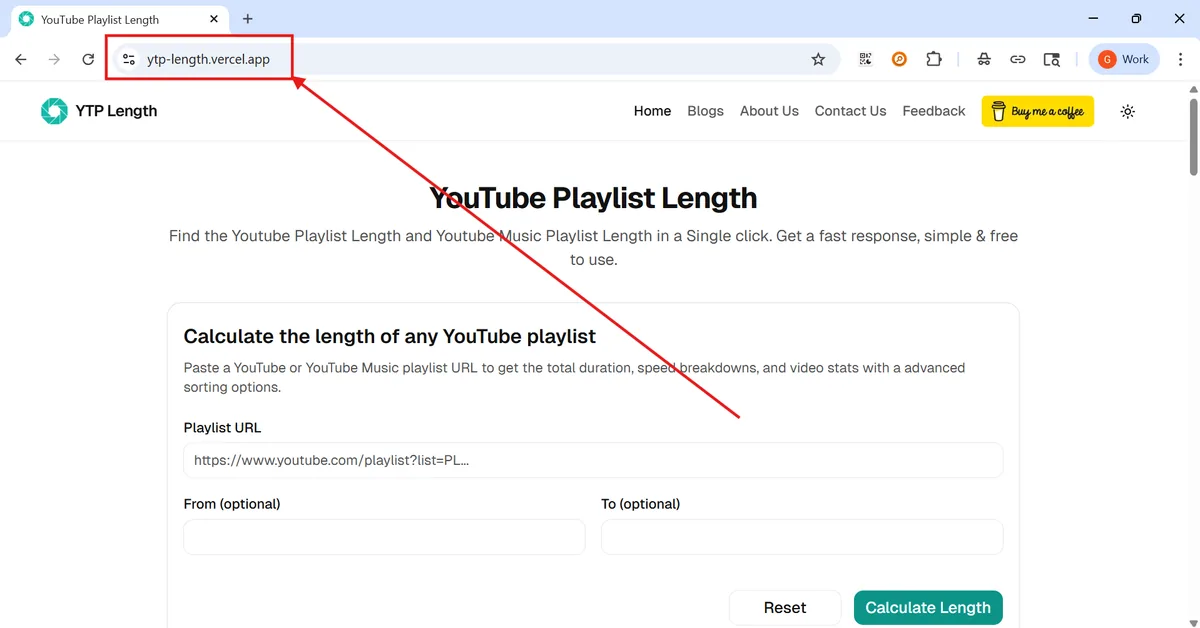The width and height of the screenshot is (1200, 628).
Task: Click the Calculate Length button
Action: pyautogui.click(x=928, y=607)
